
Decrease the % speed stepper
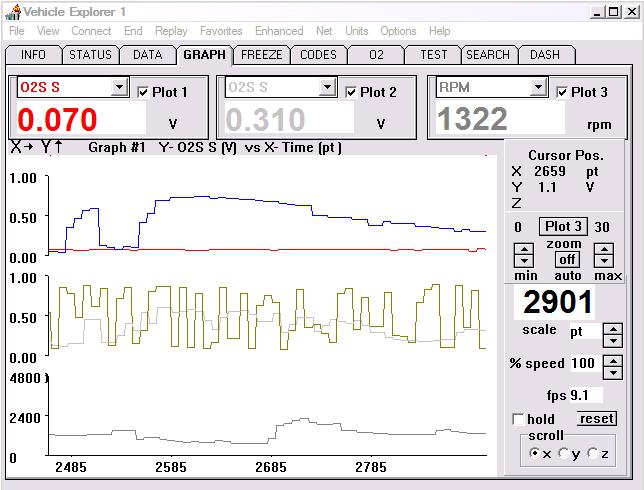(x=613, y=369)
